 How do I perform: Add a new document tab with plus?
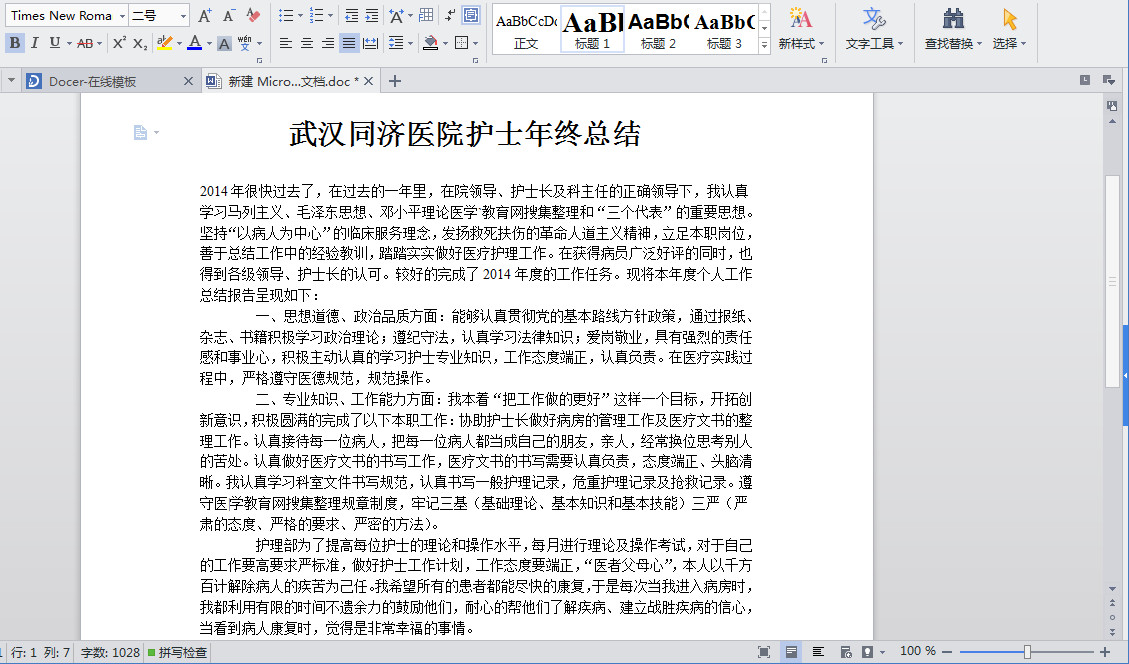point(395,81)
